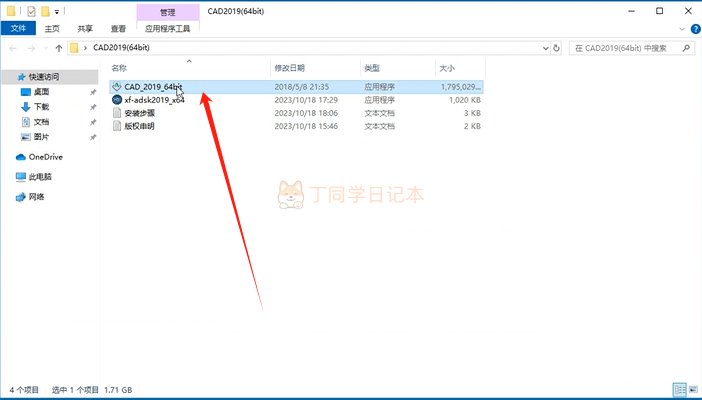Refresh the current folder
This screenshot has width=702, height=400.
click(x=556, y=48)
